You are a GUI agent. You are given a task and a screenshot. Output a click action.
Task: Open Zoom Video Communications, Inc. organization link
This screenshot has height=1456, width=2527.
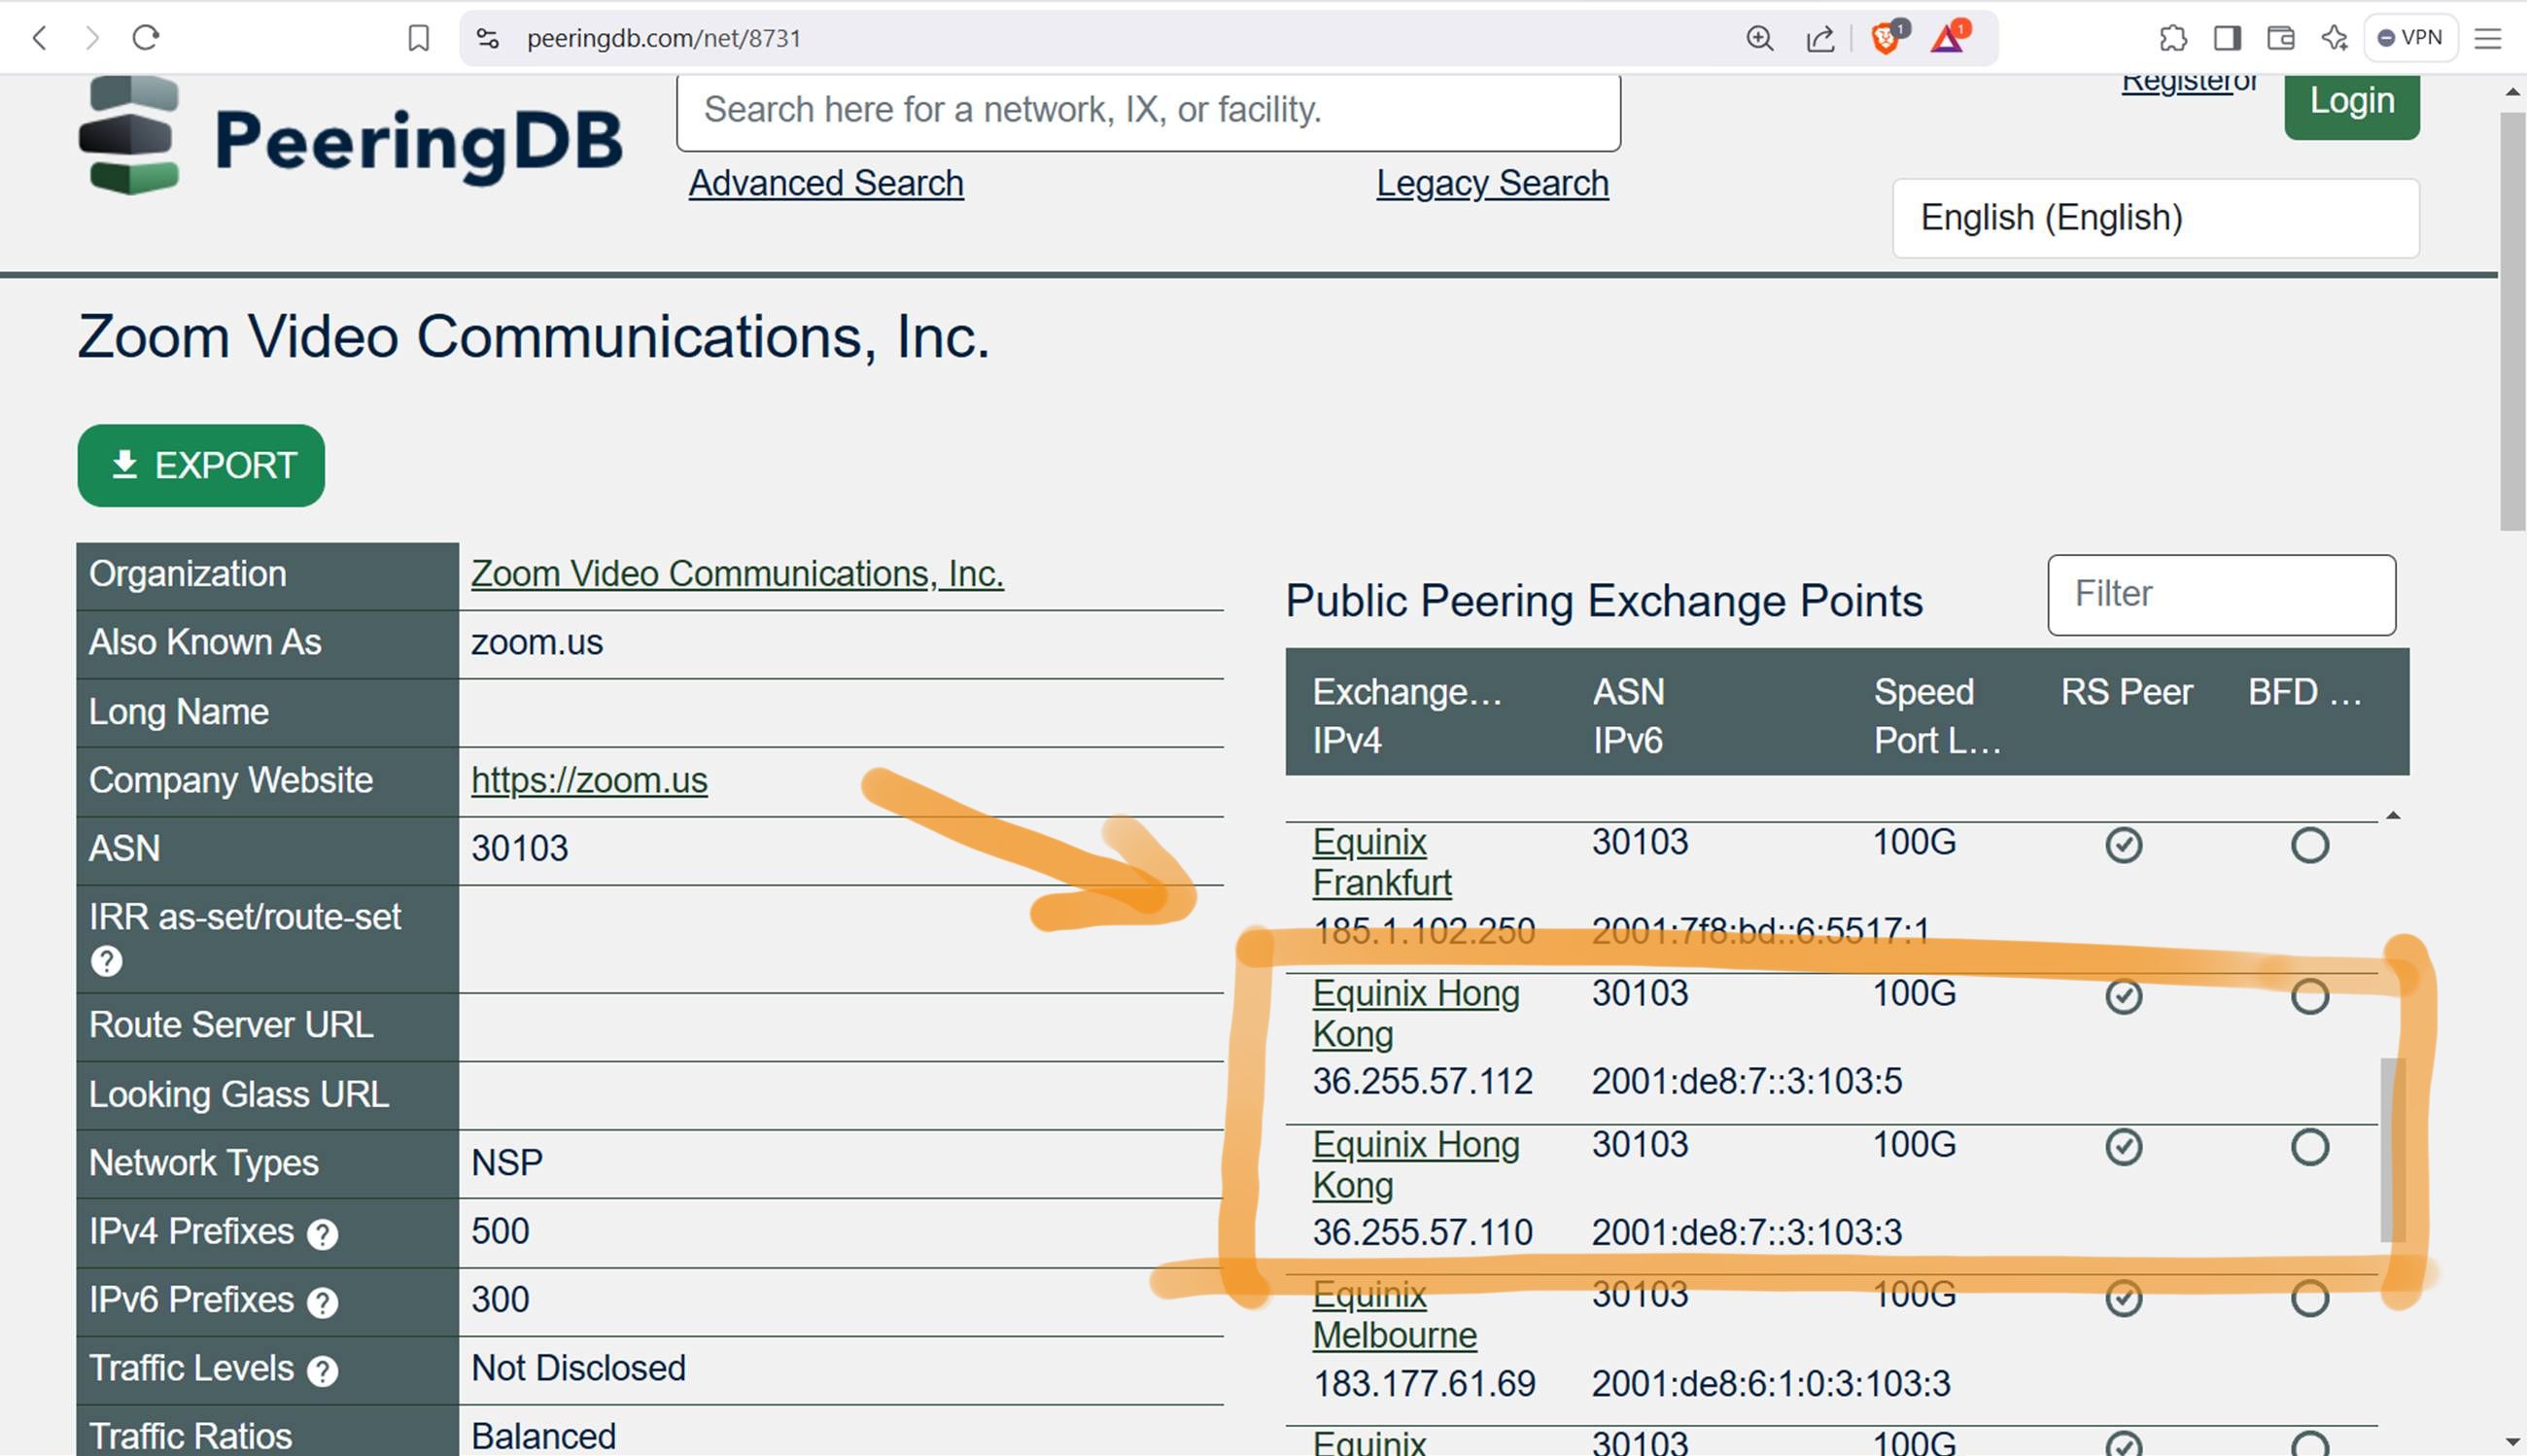[x=737, y=574]
